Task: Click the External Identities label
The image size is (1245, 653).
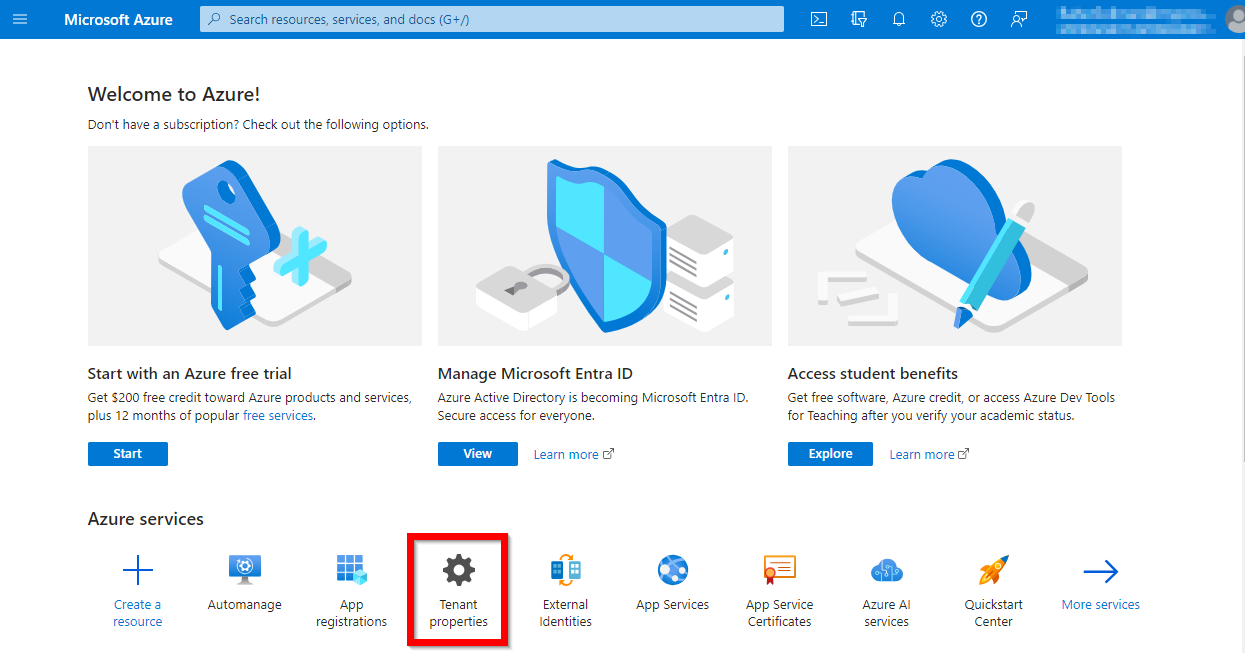Action: pos(566,613)
